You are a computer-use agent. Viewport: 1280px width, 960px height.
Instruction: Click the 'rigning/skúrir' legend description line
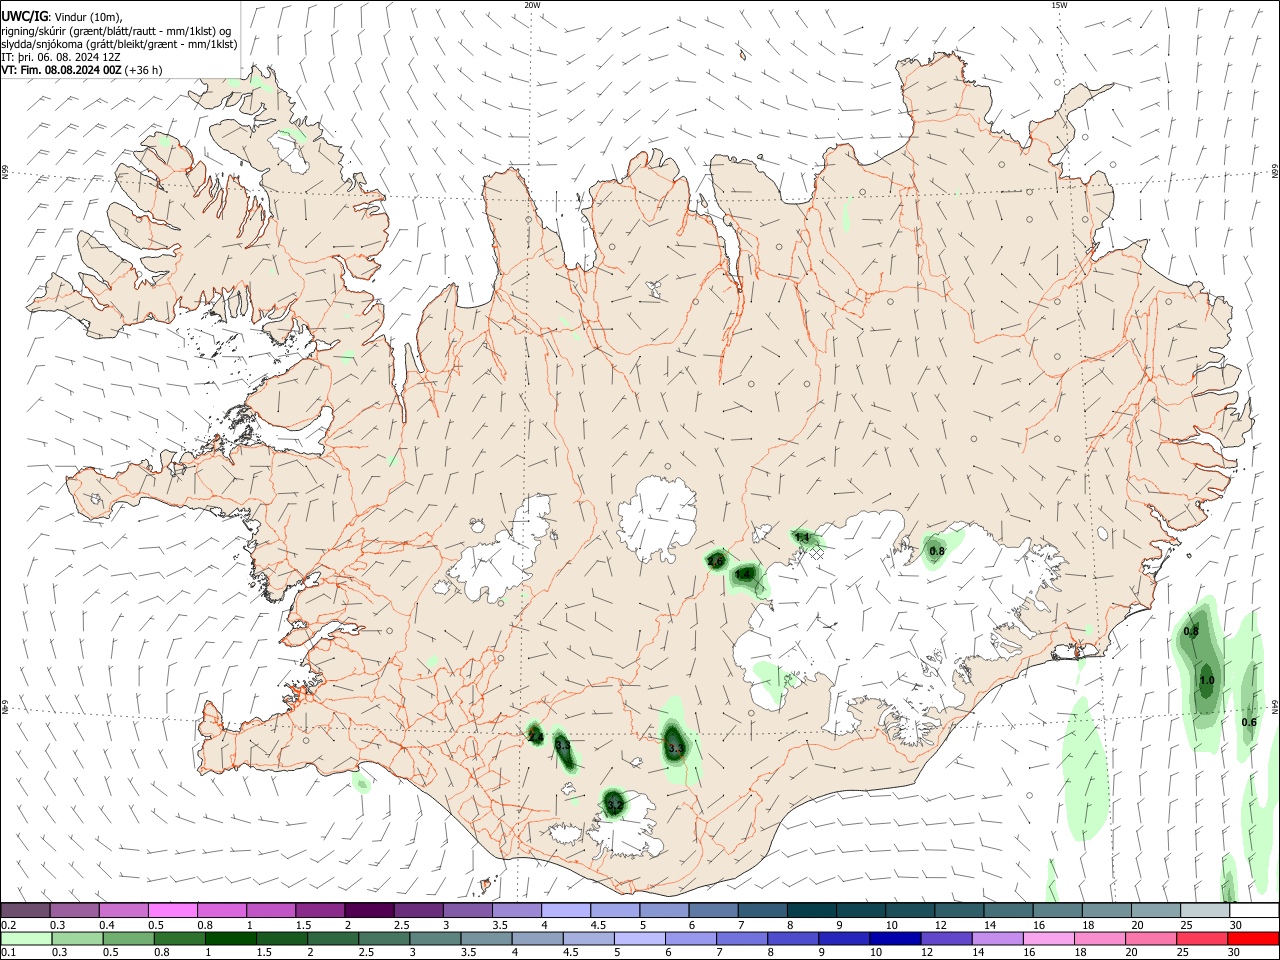point(117,31)
